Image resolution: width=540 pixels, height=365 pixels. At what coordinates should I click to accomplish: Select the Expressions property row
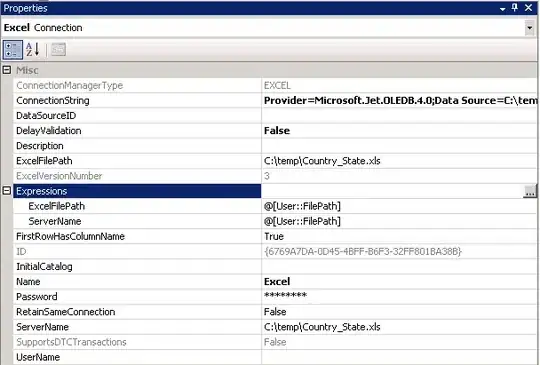point(137,191)
